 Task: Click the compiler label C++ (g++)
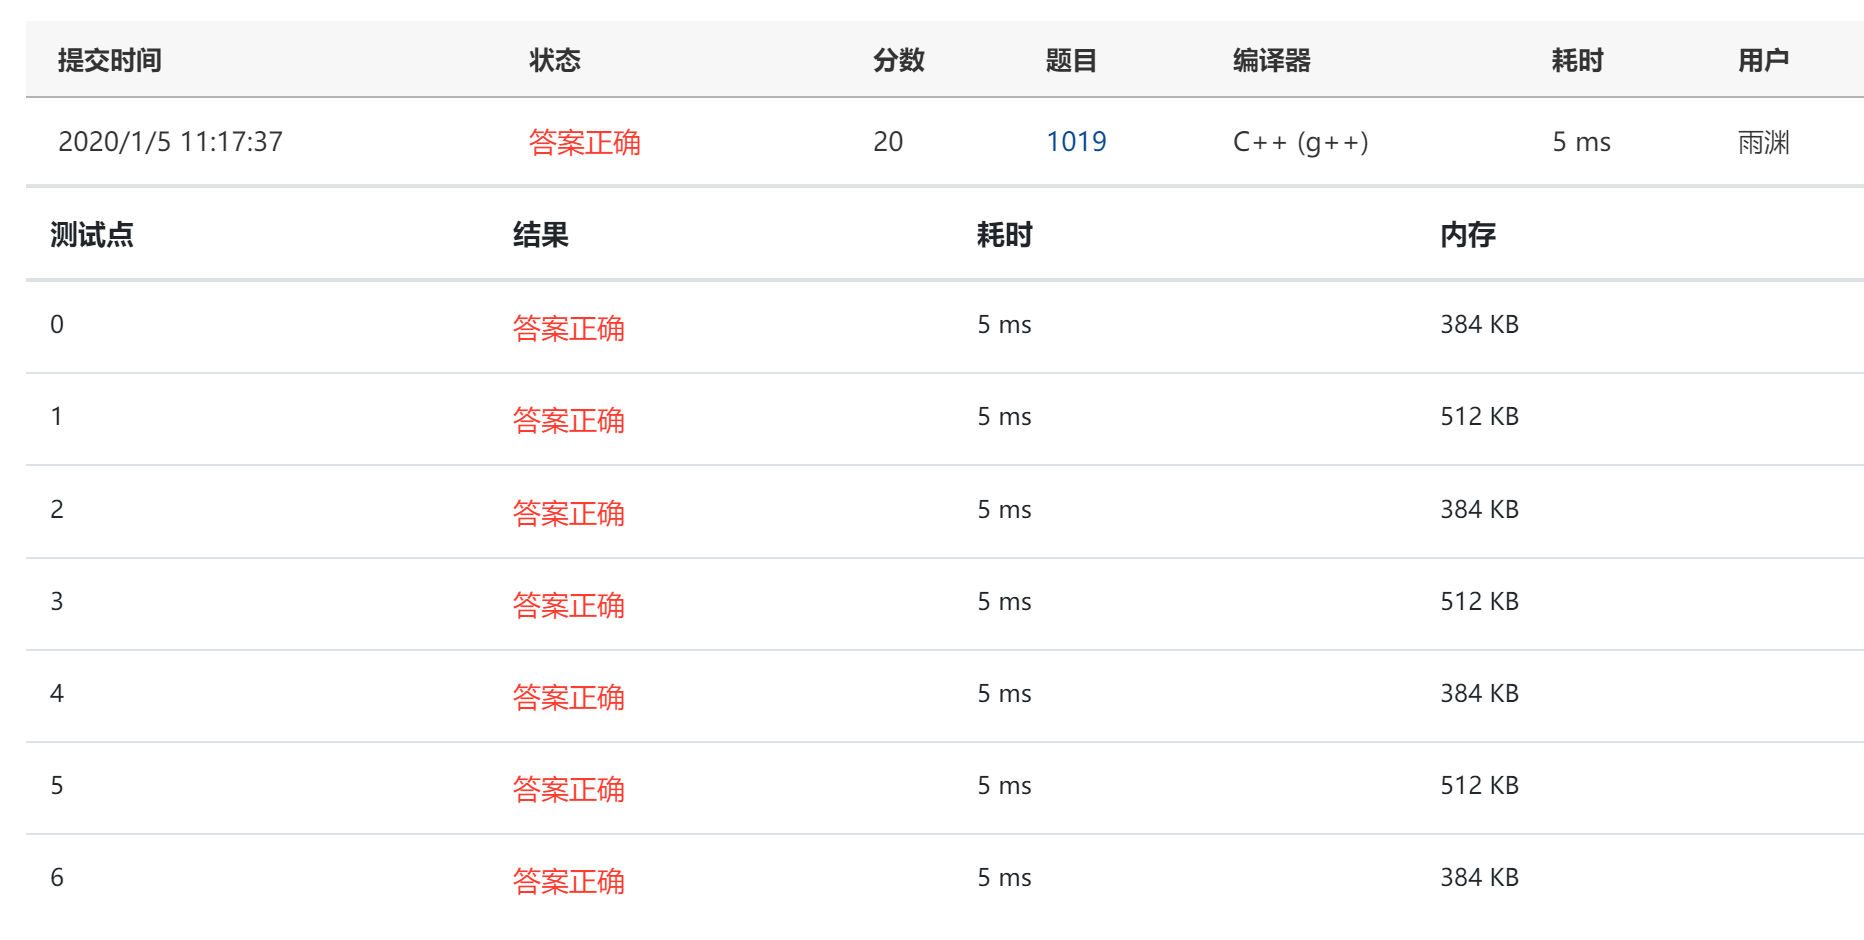[1300, 142]
